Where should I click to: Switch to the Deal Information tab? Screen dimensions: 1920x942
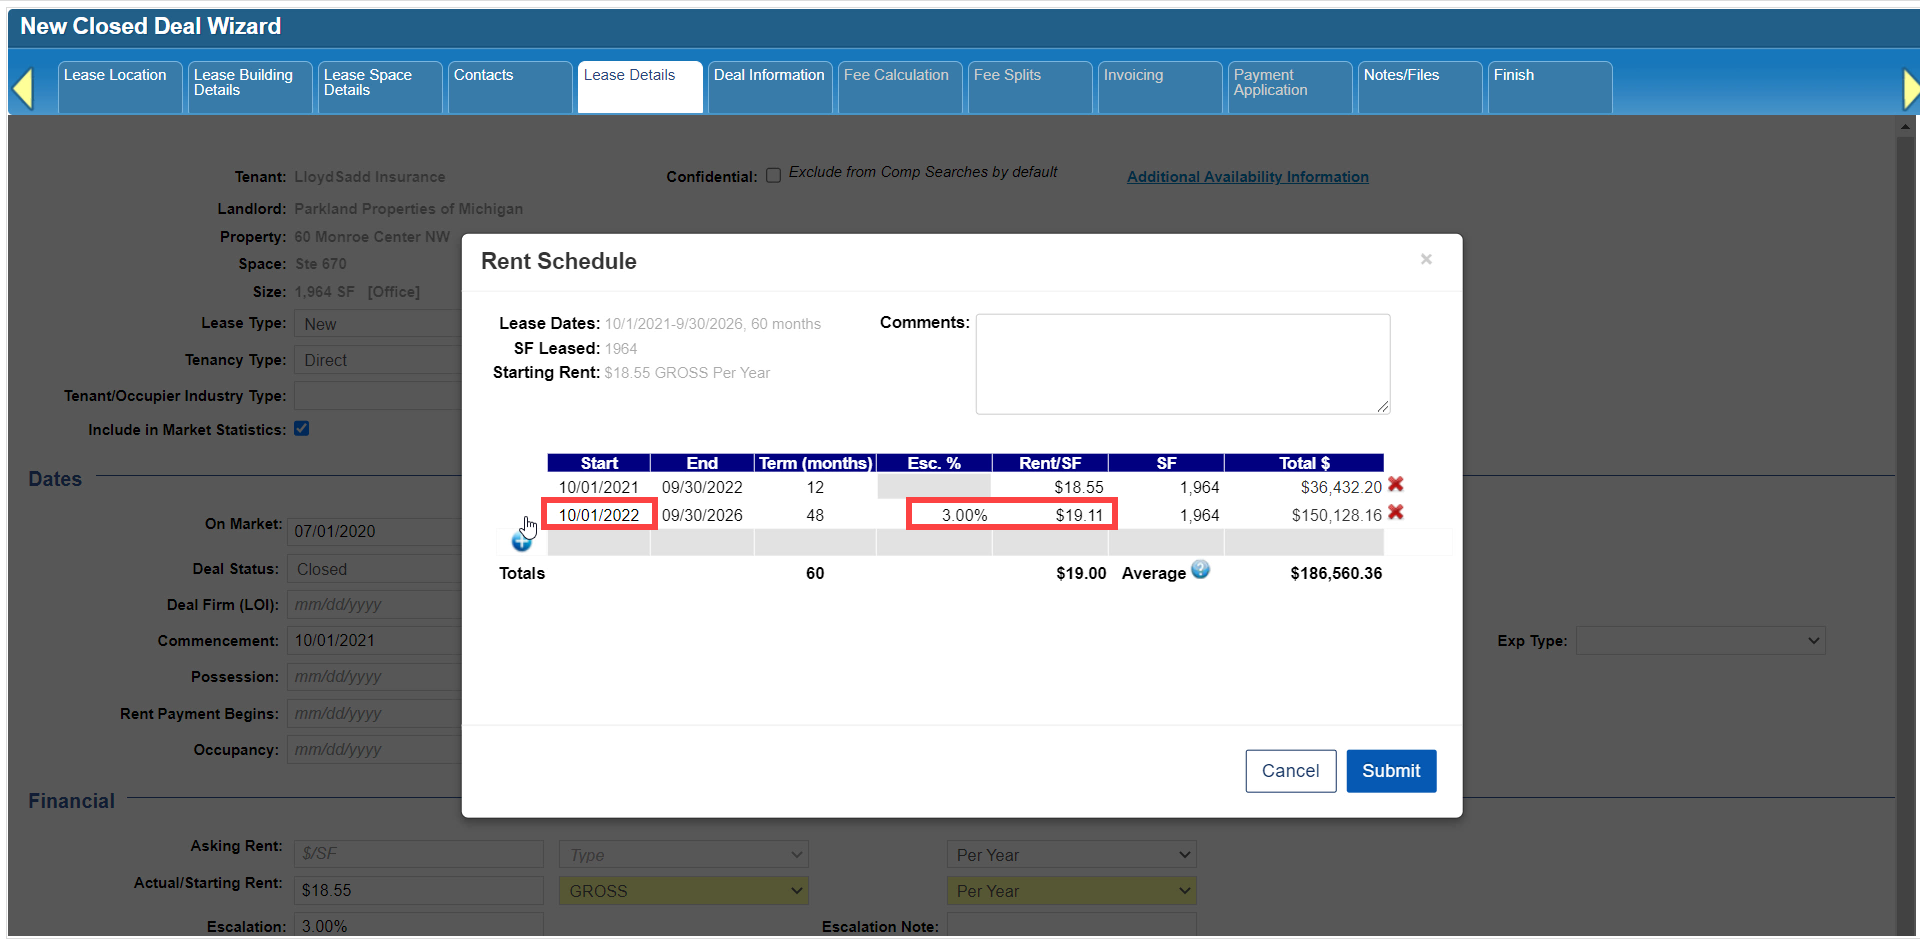click(x=770, y=87)
